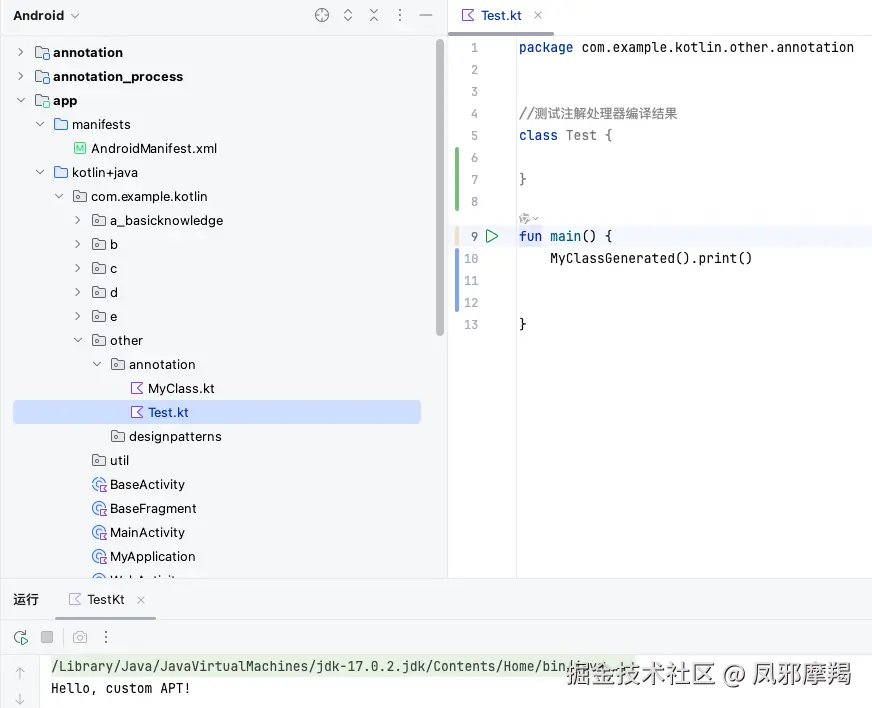Stop the running process button

coord(47,637)
